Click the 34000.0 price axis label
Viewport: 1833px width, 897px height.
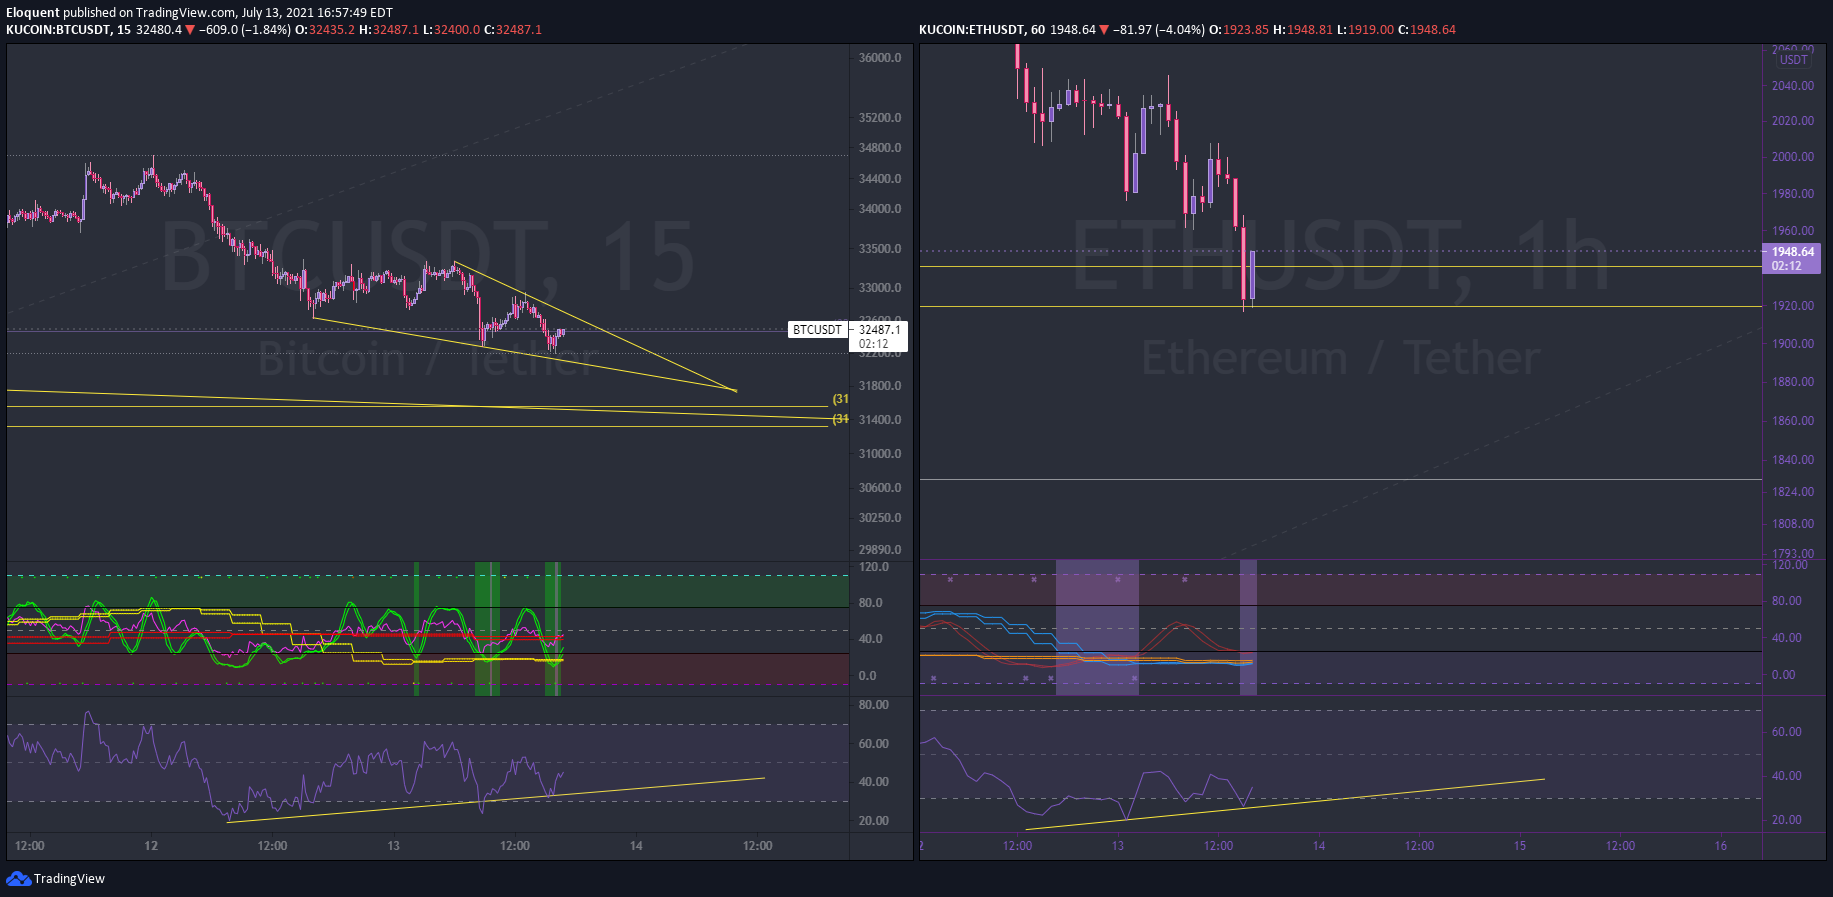click(880, 209)
